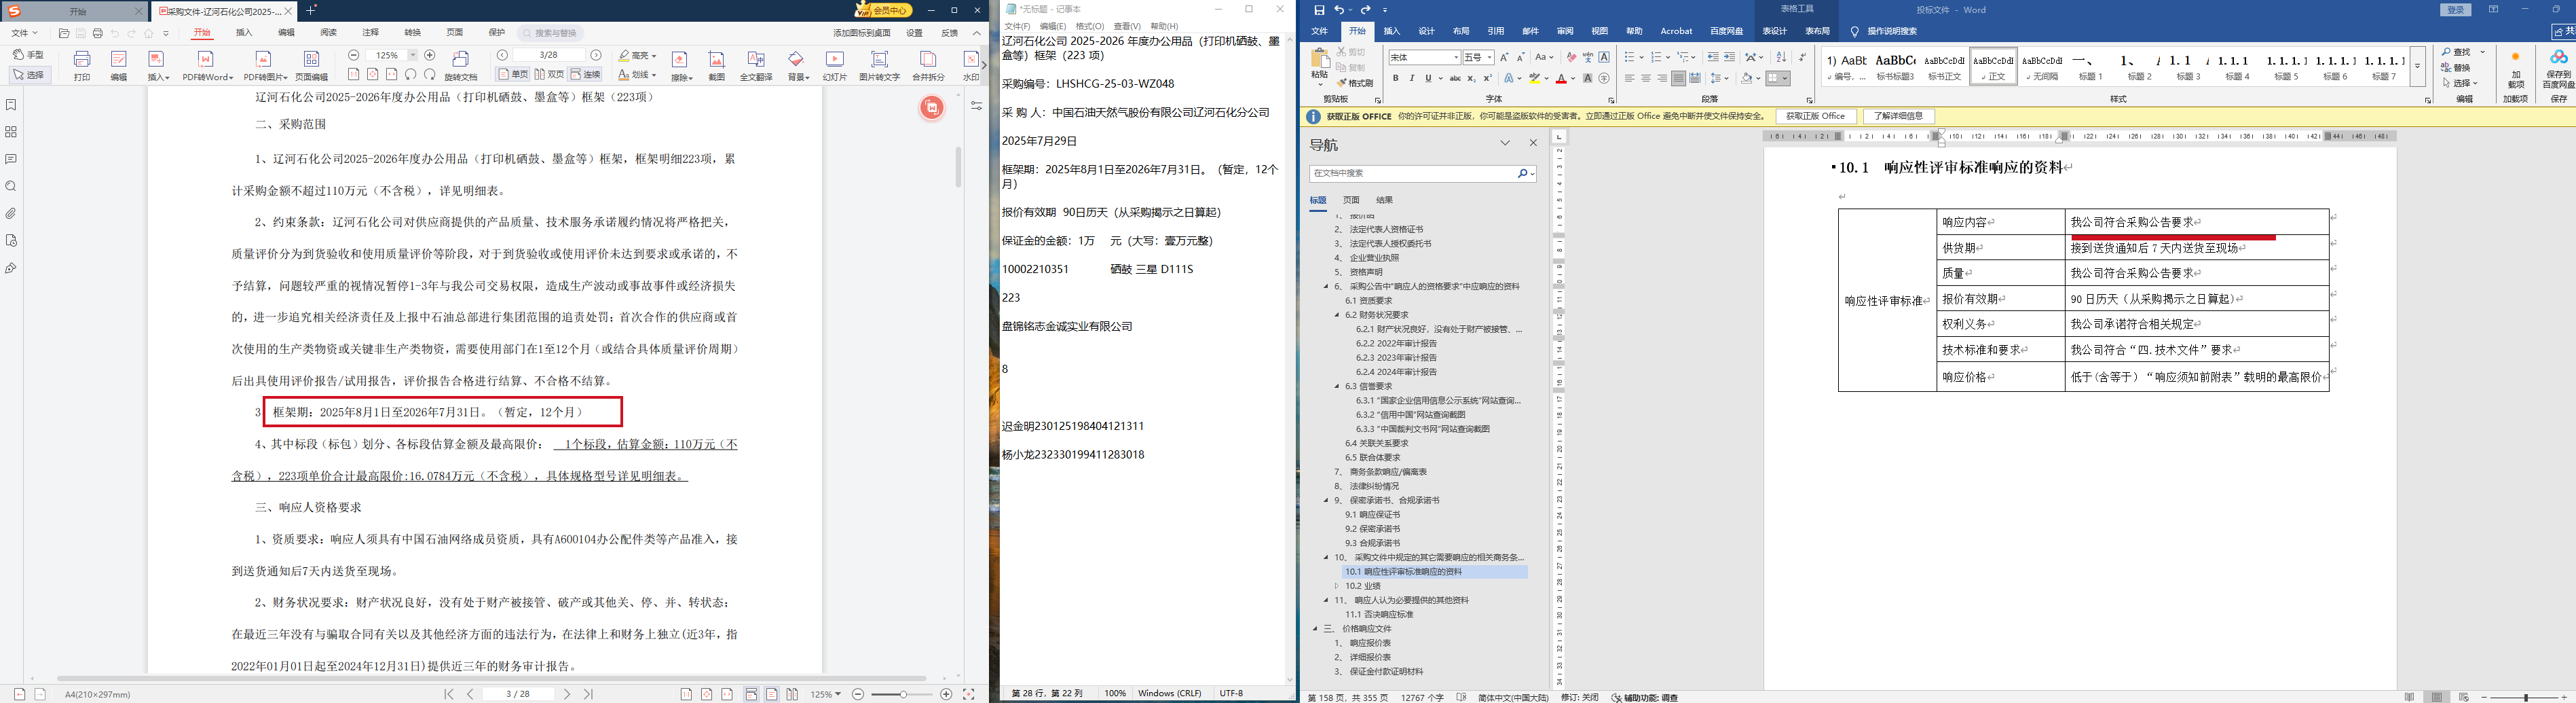Select the Hand tool in PDF reader
This screenshot has height=703, width=2576.
pos(29,55)
